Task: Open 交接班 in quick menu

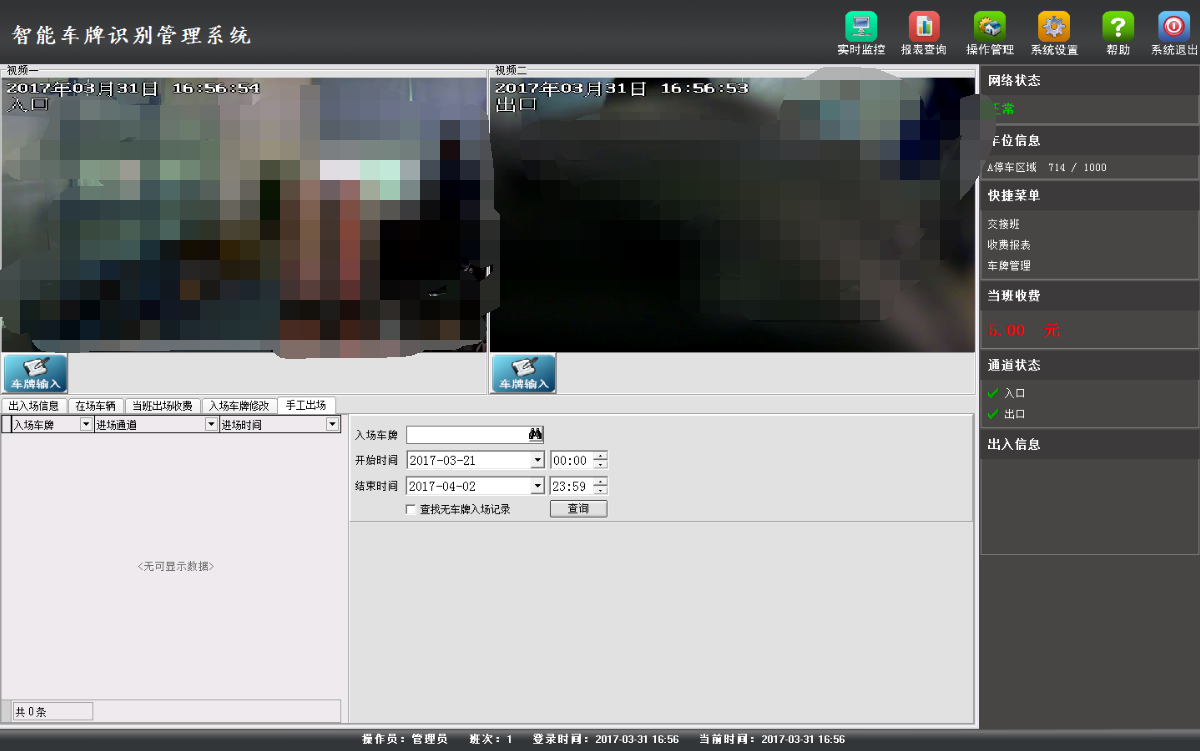Action: (x=1002, y=224)
